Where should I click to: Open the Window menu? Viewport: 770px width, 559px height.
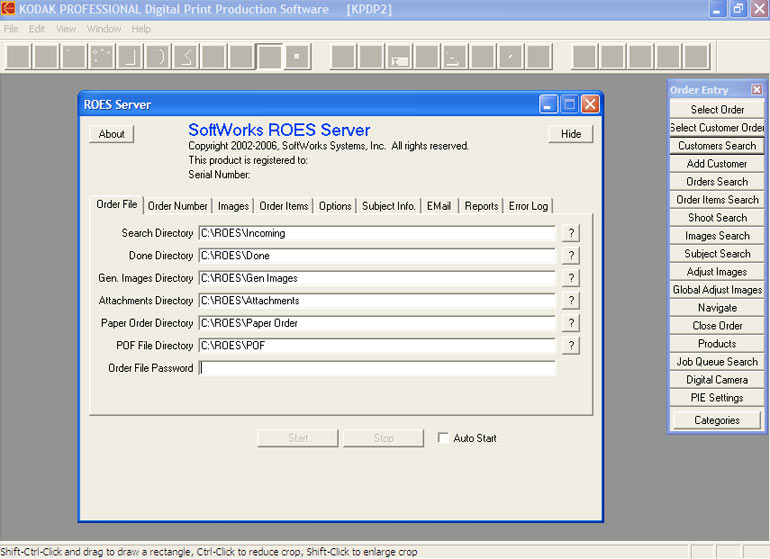point(104,29)
